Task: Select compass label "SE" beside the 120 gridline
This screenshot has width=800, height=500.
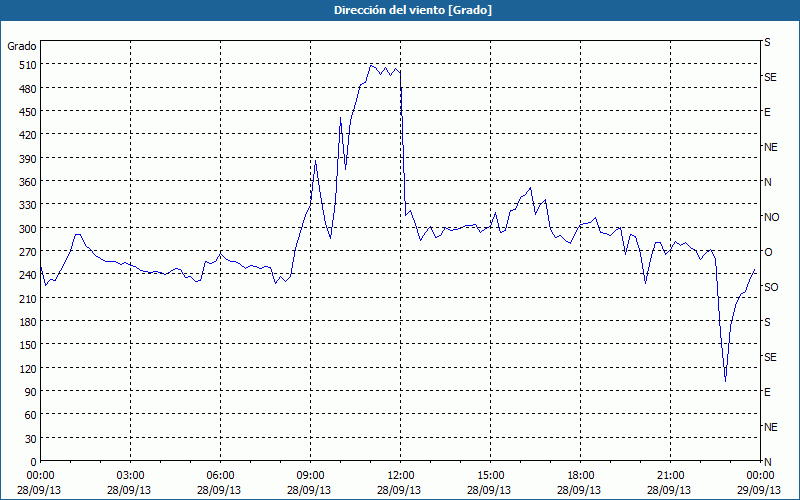Action: coord(770,357)
